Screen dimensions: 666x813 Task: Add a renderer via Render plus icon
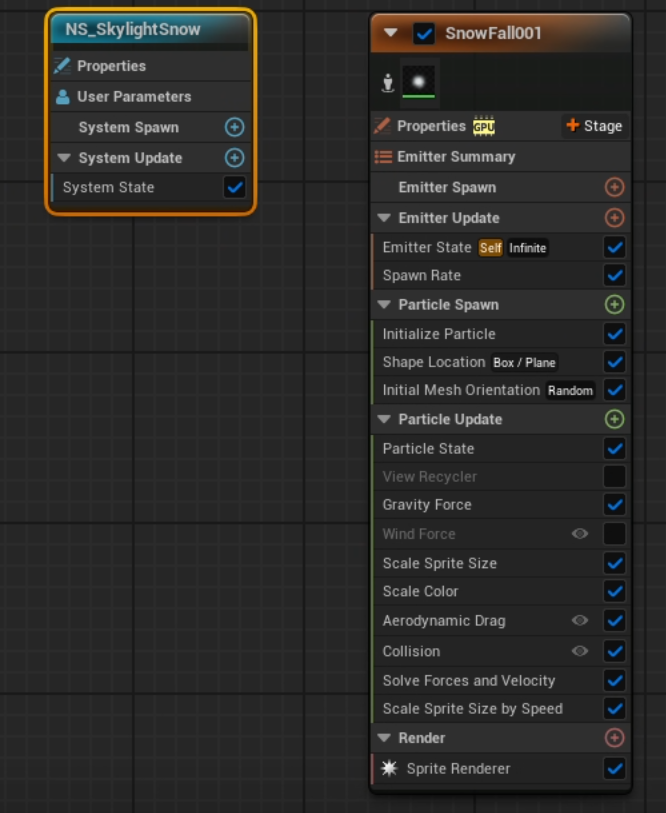614,738
